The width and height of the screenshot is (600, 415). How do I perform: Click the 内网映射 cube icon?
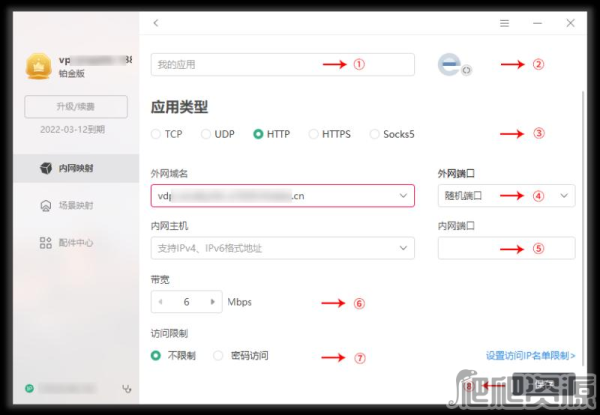pyautogui.click(x=44, y=168)
